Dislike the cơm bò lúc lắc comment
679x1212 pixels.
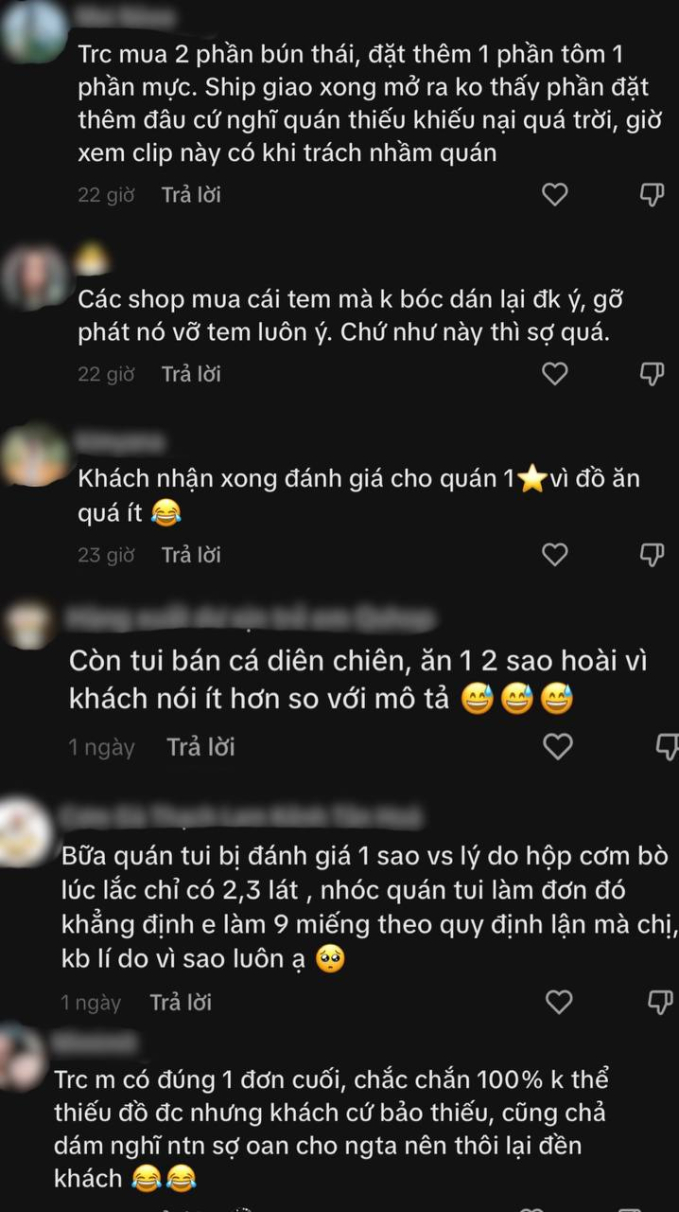[x=659, y=1001]
